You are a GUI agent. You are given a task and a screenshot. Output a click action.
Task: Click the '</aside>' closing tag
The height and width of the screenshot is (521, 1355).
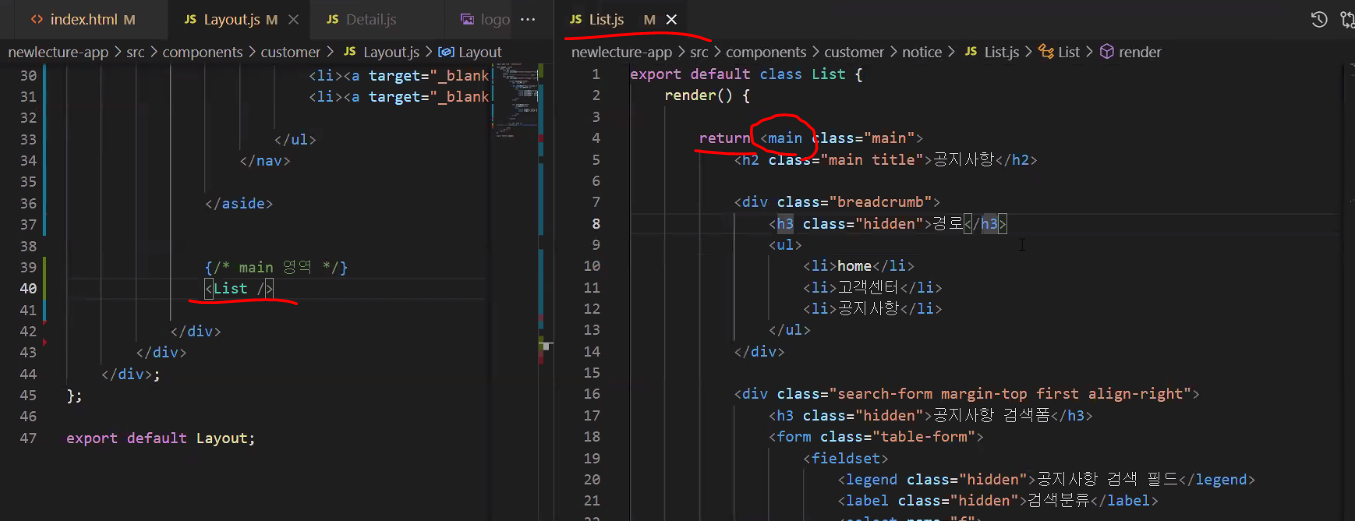click(x=238, y=203)
